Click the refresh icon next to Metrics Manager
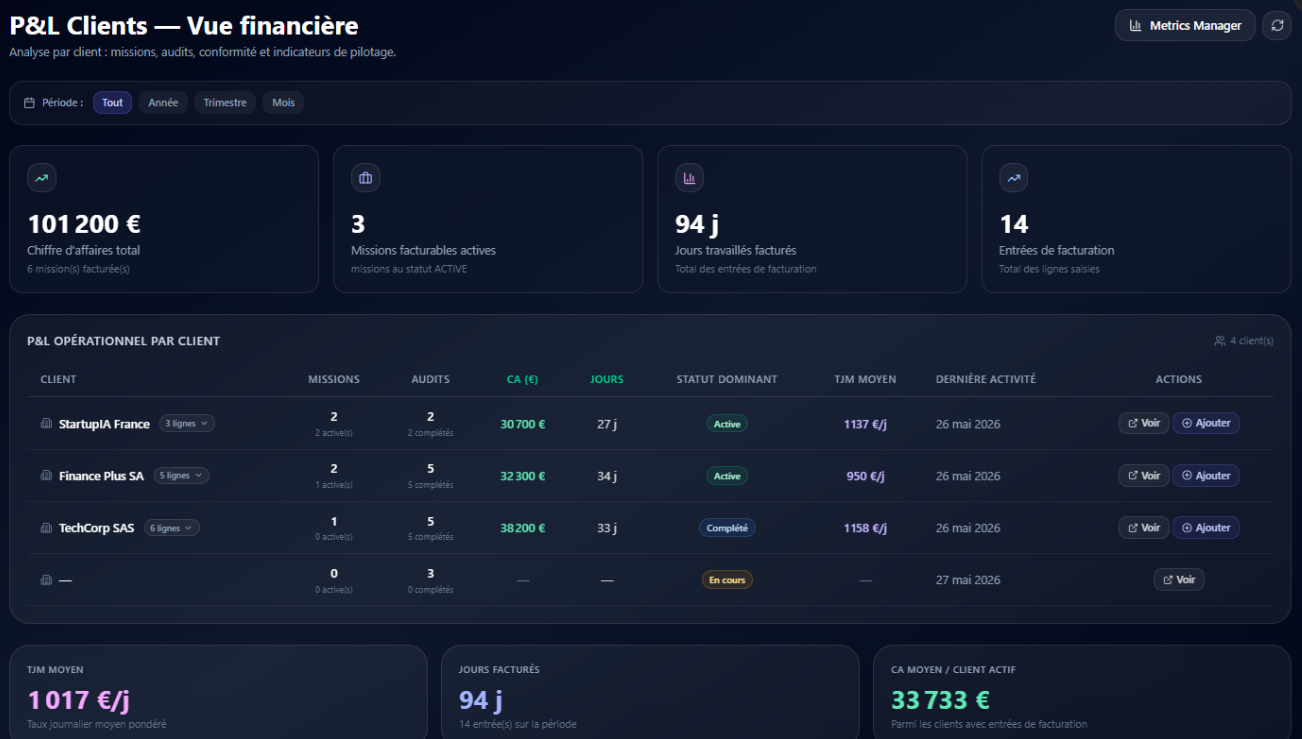 click(1277, 26)
